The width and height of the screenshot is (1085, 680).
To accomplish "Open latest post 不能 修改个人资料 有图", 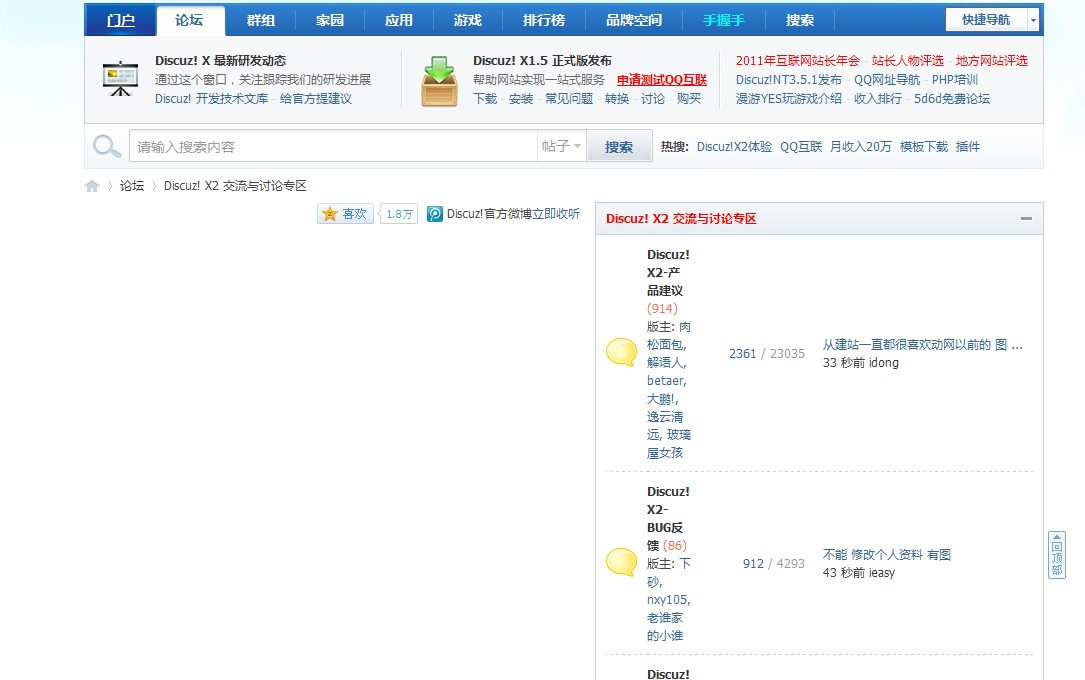I will point(886,555).
